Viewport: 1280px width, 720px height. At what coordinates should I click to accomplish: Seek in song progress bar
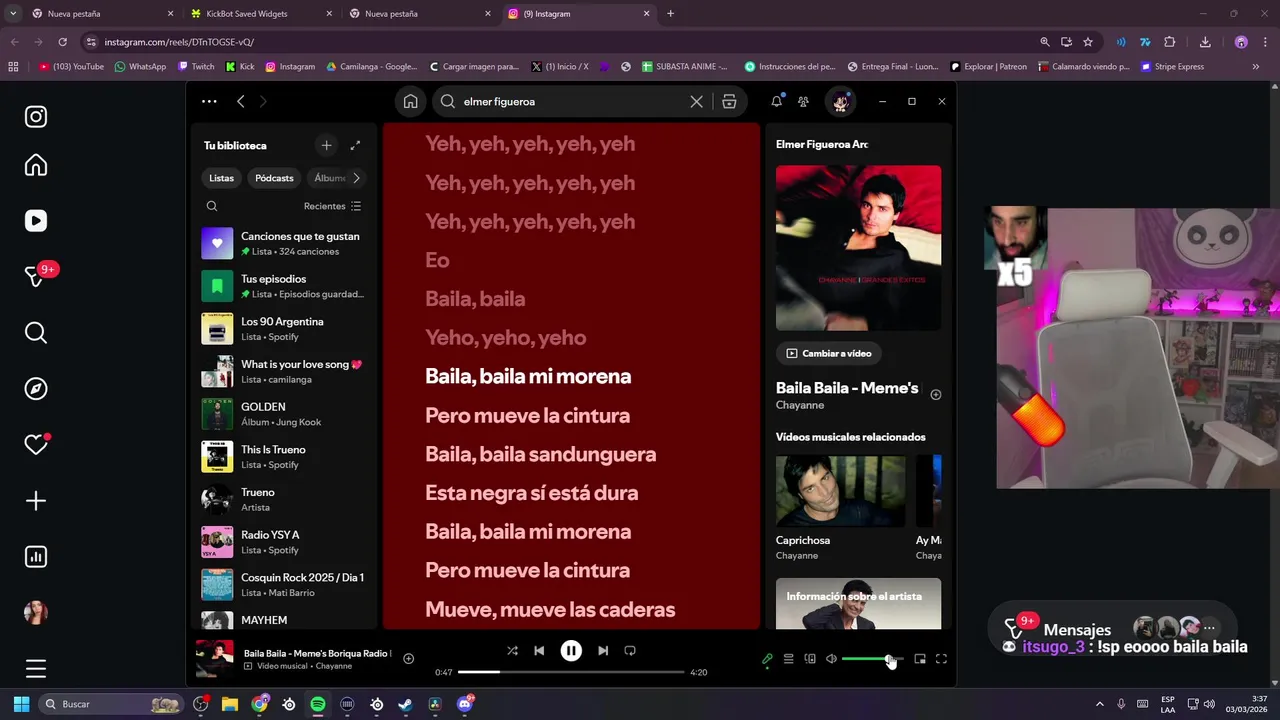click(x=571, y=672)
